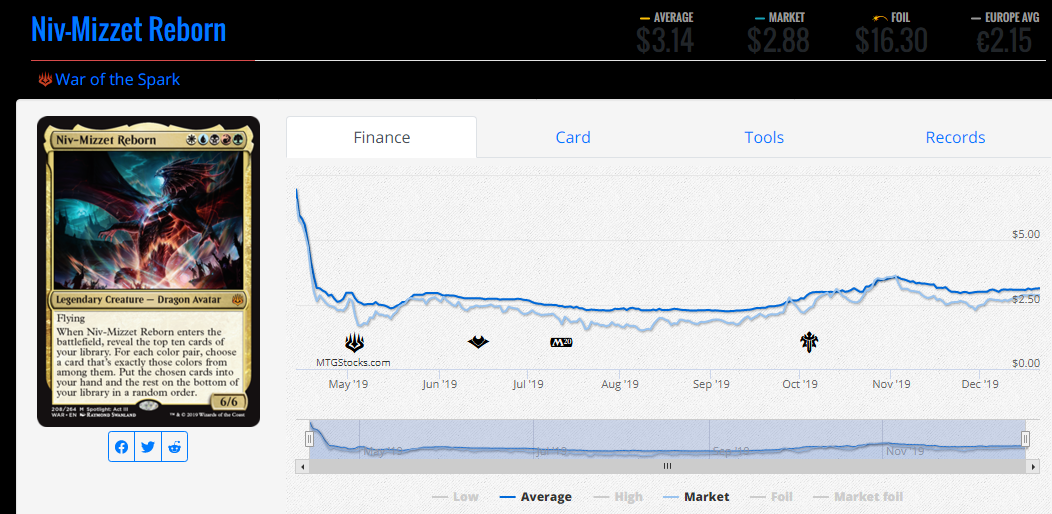This screenshot has height=514, width=1052.
Task: Click the $5.00 axis label
Action: 1026,234
